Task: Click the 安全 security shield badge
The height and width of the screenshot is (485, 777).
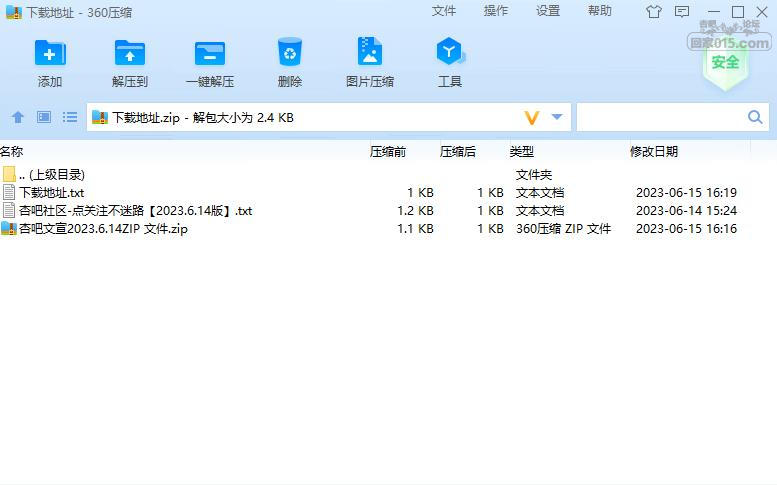Action: pos(725,64)
